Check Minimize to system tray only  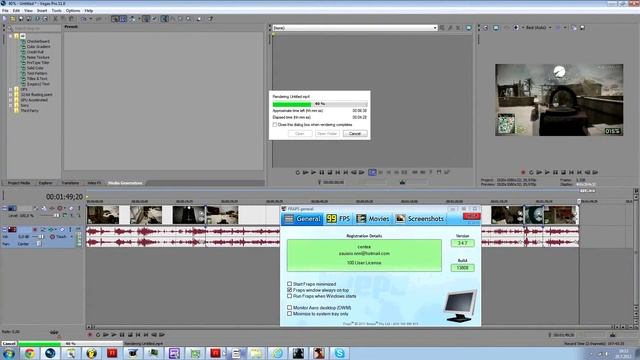point(289,313)
